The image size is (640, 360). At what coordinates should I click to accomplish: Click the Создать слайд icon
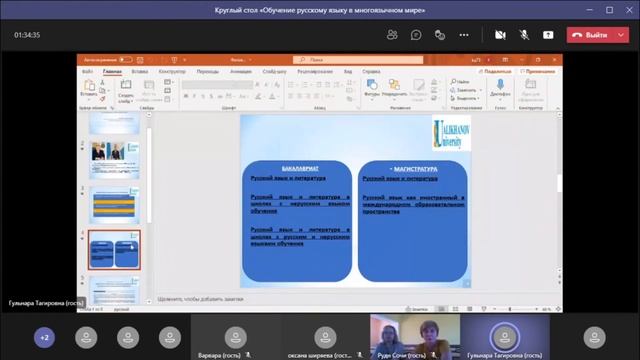pos(126,85)
